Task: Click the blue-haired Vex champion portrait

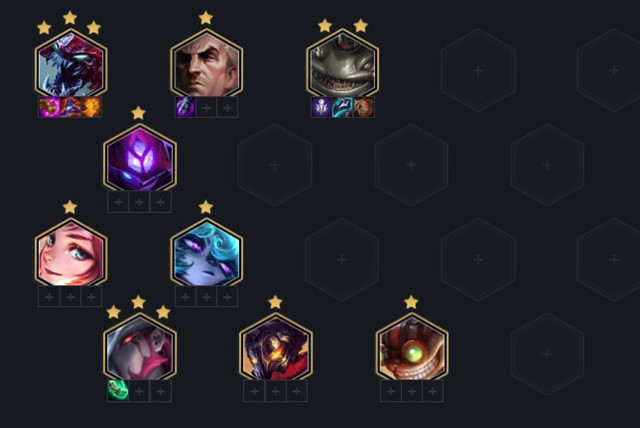Action: point(207,253)
